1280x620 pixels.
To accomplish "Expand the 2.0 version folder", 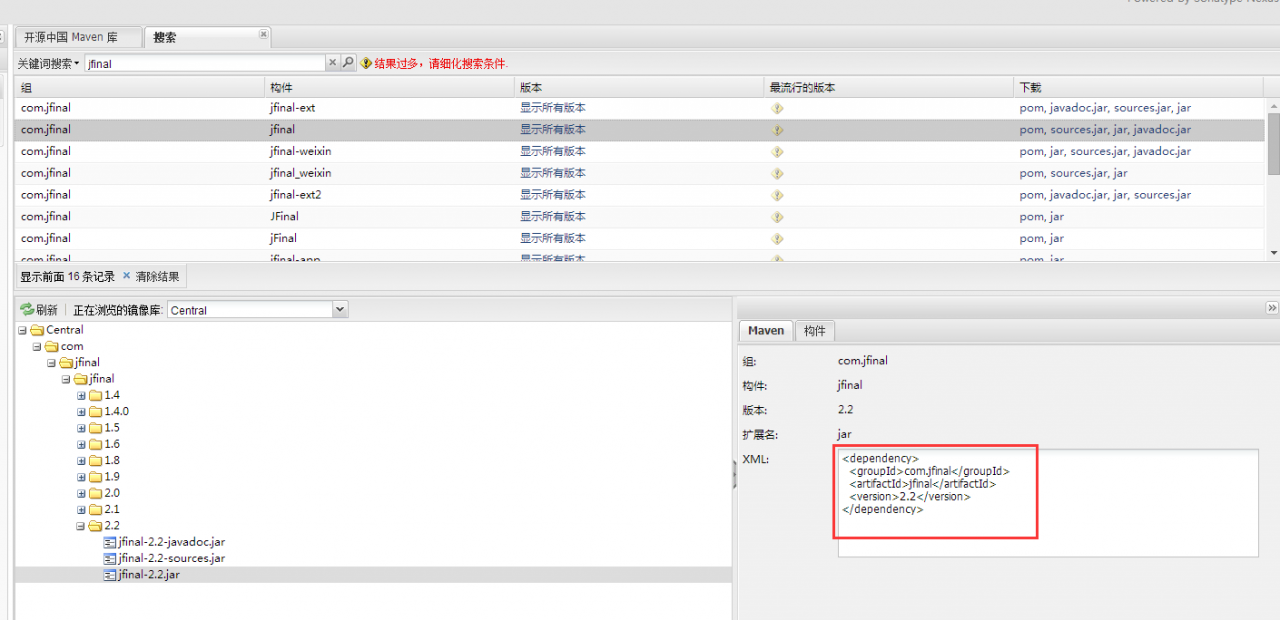I will point(82,494).
